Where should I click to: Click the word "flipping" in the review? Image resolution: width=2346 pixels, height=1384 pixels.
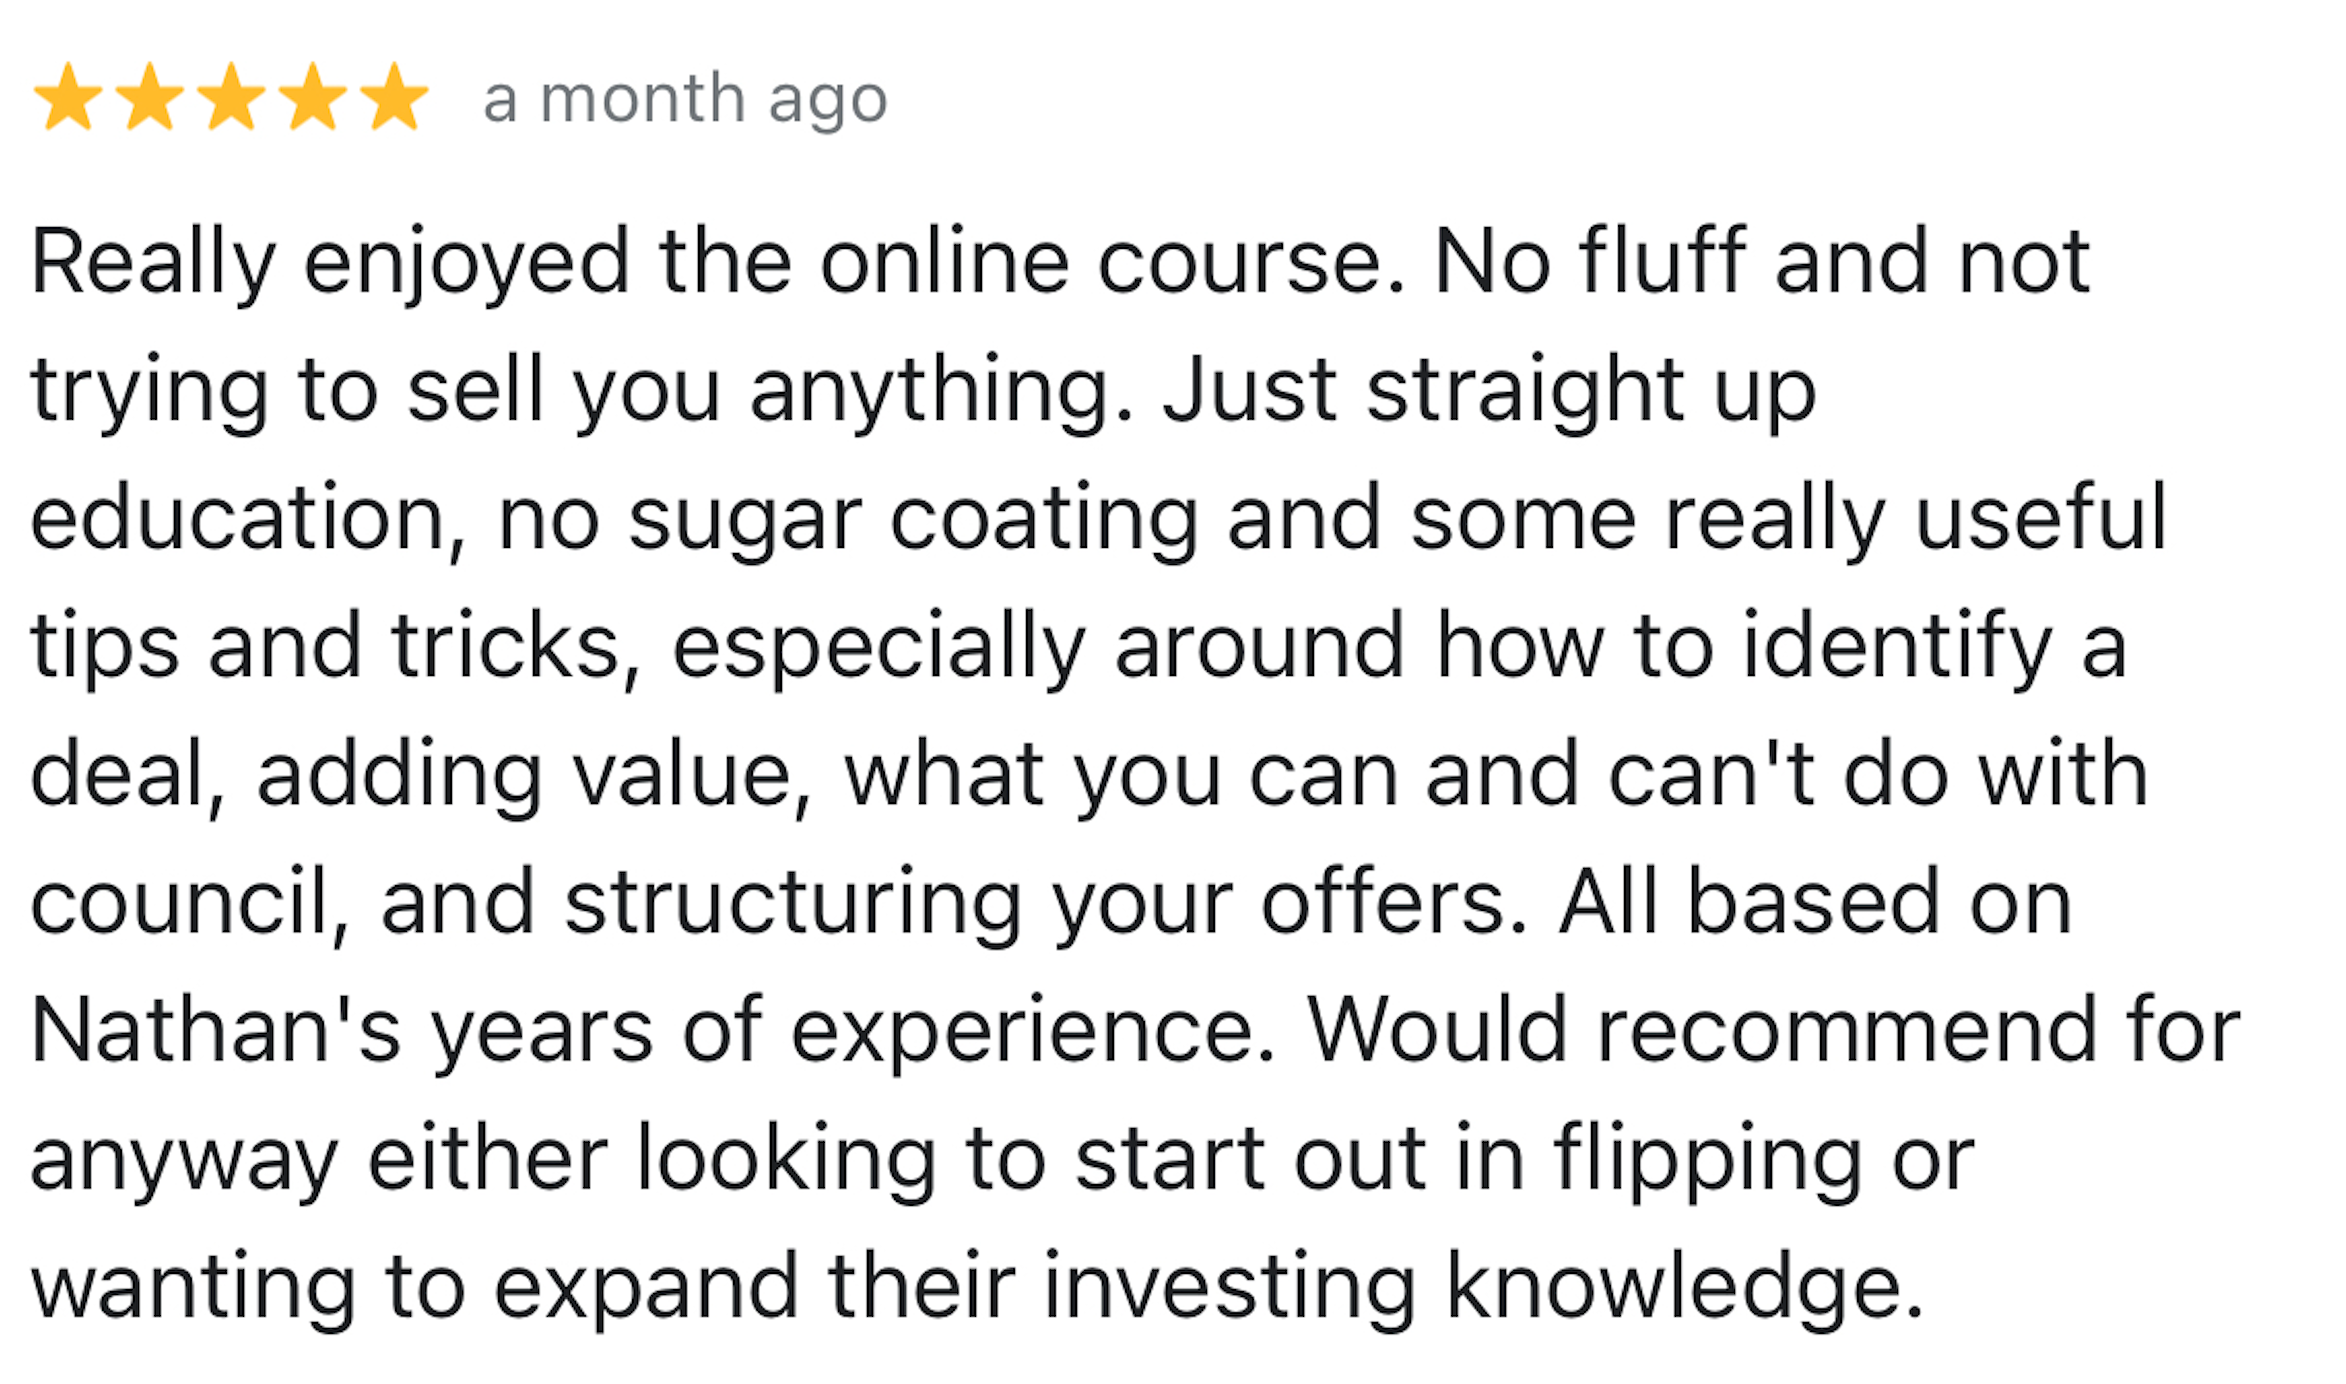(x=1708, y=1158)
